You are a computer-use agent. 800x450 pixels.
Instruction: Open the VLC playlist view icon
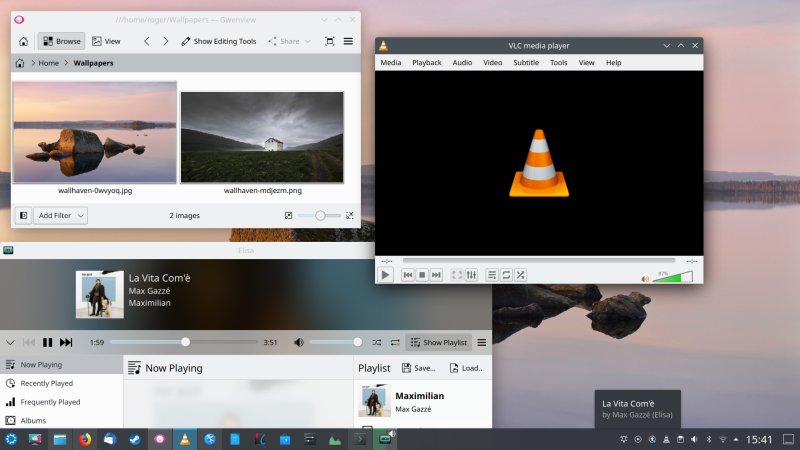pos(491,274)
